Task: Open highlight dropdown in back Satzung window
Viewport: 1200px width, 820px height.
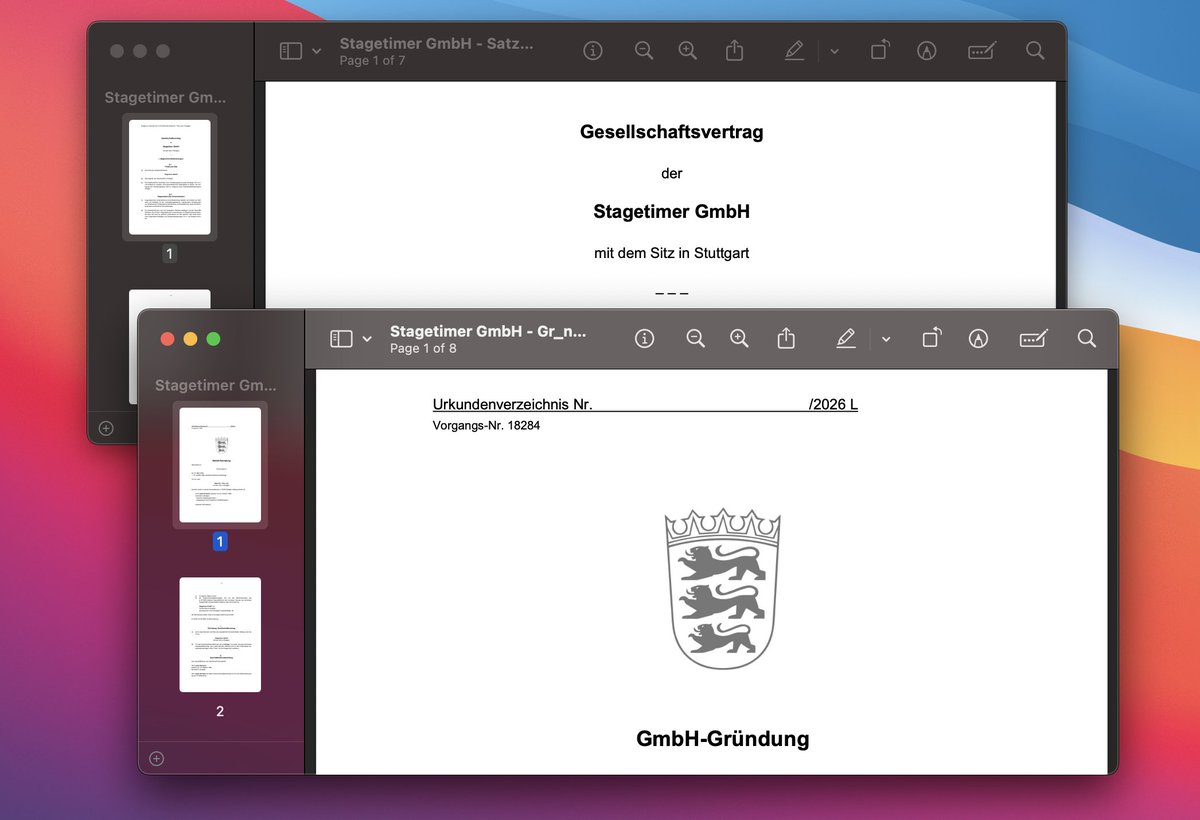Action: coord(834,50)
